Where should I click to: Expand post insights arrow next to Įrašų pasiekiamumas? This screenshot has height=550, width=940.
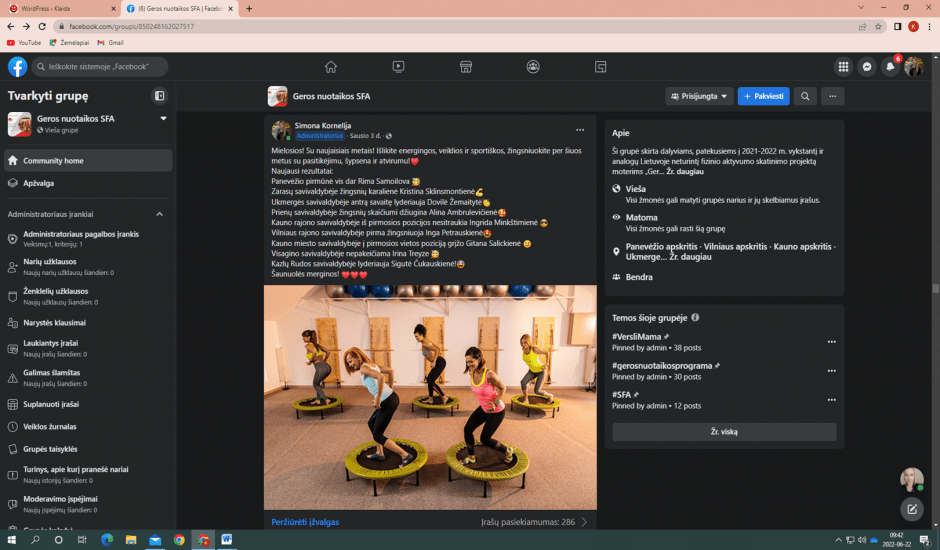[584, 522]
